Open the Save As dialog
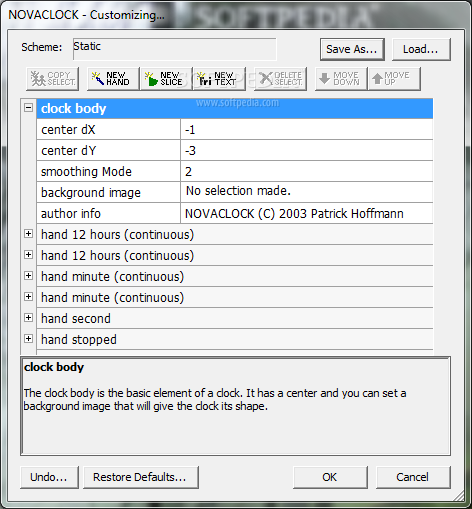Screen dimensions: 472x509 pyautogui.click(x=352, y=49)
